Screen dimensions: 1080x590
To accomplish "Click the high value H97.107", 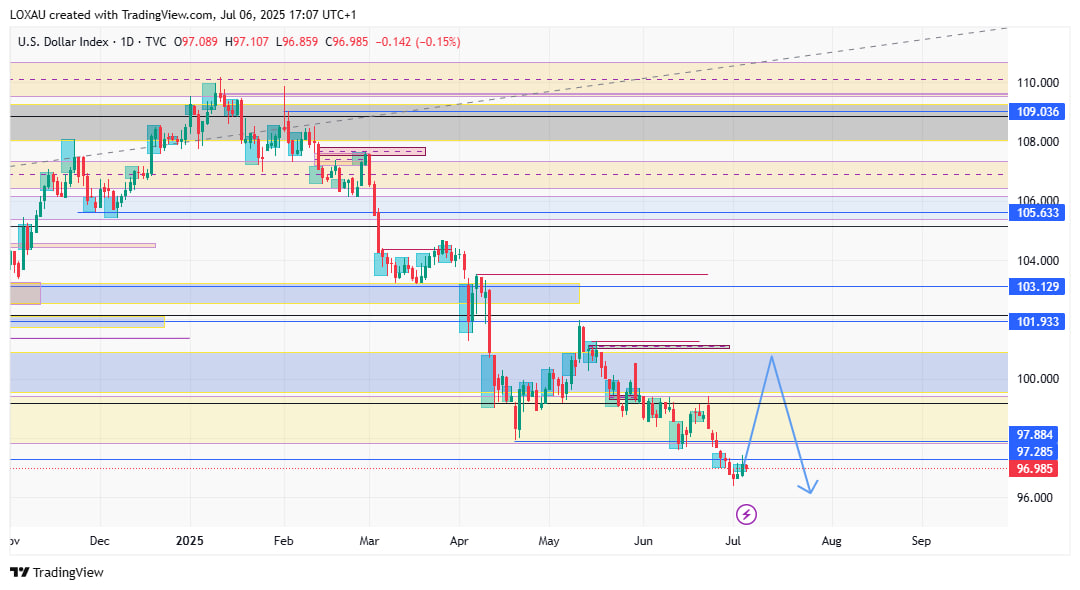I will click(x=247, y=42).
